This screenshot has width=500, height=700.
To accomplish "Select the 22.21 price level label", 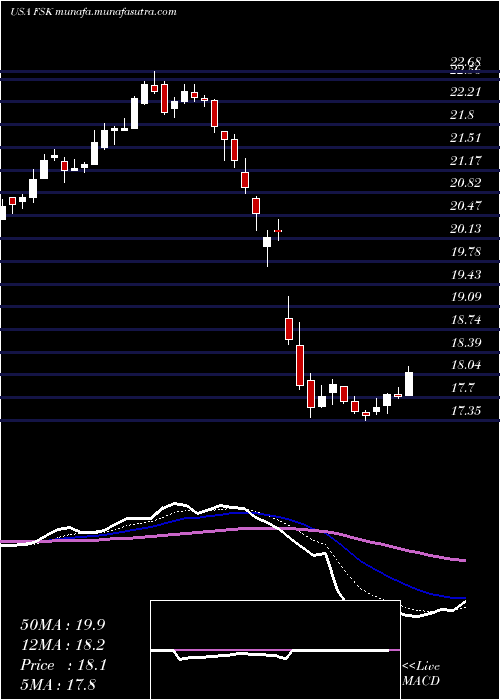I will click(x=465, y=92).
